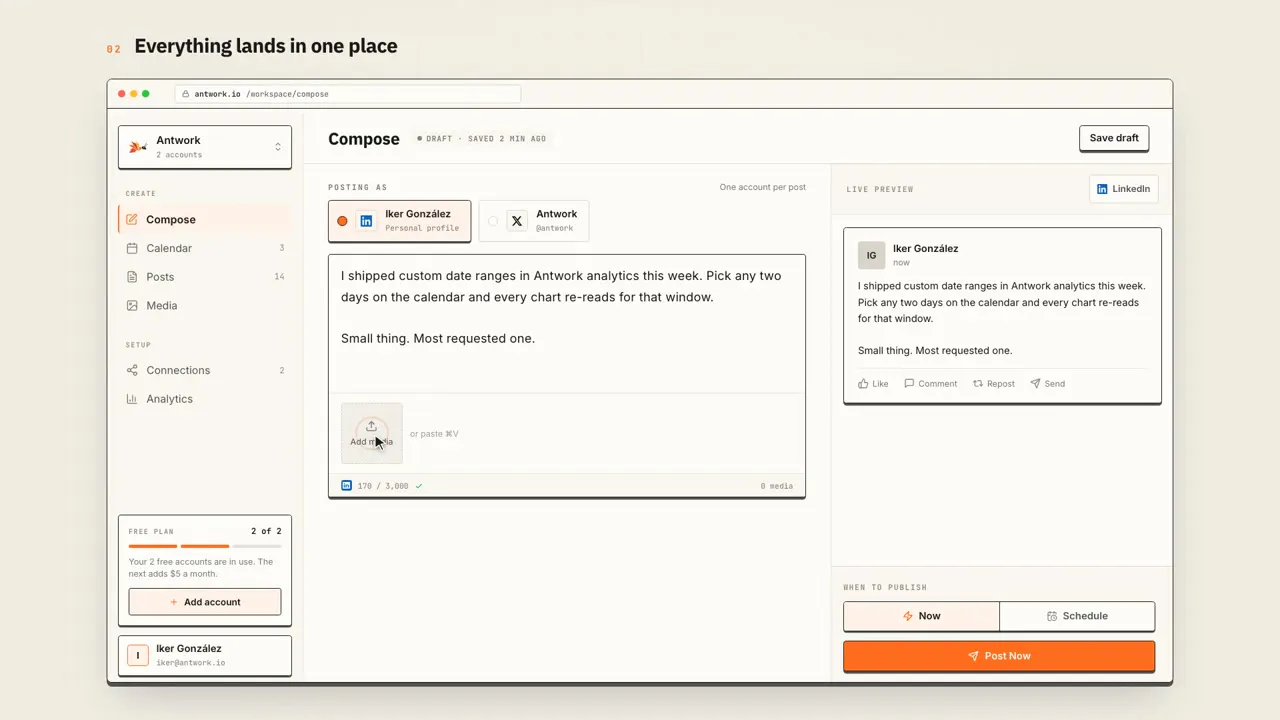The width and height of the screenshot is (1280, 720).
Task: Click the Send paper plane icon in preview
Action: [x=1035, y=383]
